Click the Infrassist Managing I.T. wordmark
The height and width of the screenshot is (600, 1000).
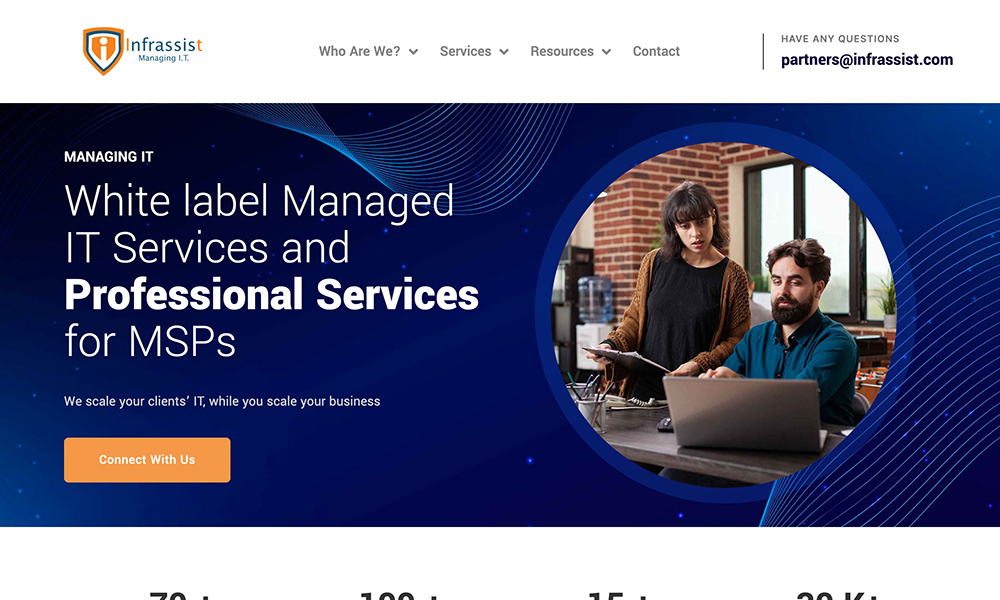[164, 50]
